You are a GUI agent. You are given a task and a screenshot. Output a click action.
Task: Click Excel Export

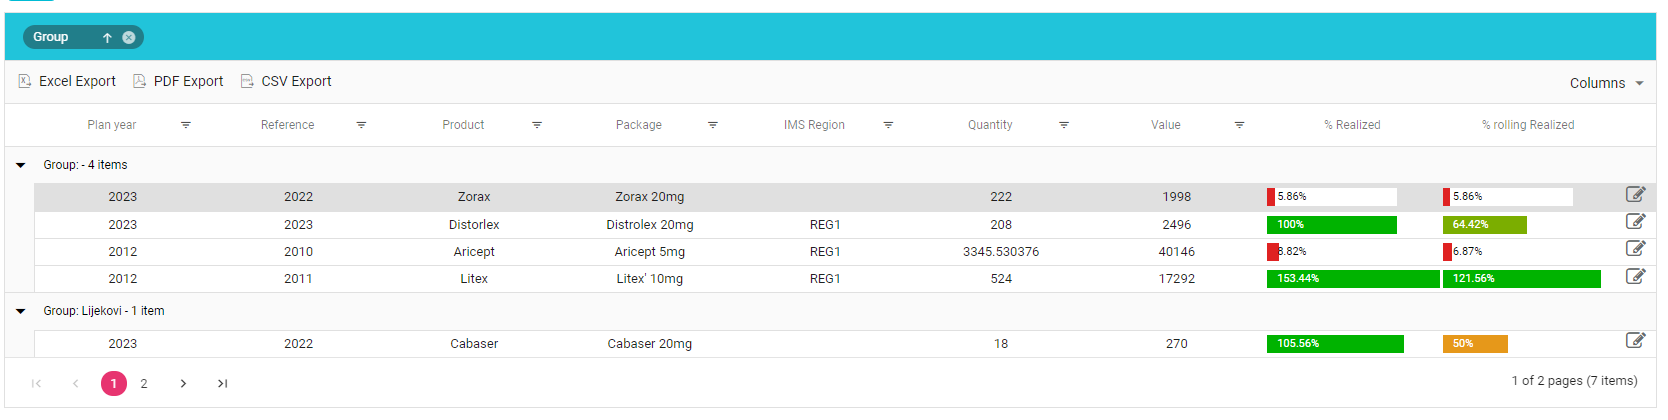[67, 82]
